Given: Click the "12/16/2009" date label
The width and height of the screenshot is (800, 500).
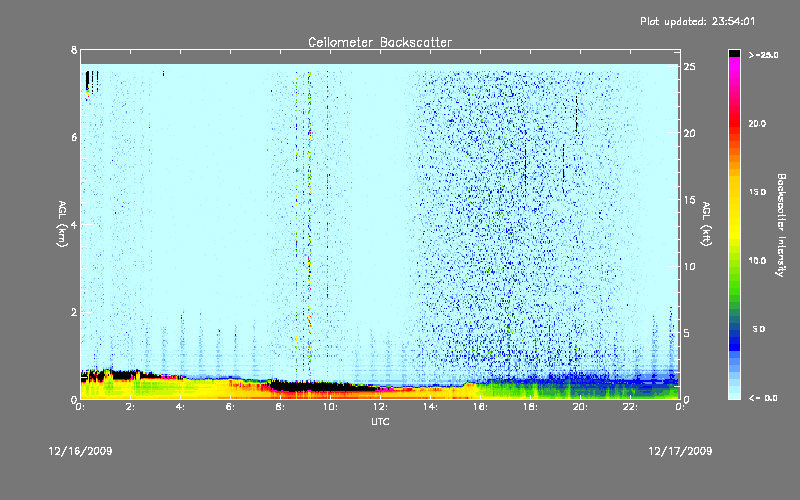Looking at the screenshot, I should (x=80, y=451).
